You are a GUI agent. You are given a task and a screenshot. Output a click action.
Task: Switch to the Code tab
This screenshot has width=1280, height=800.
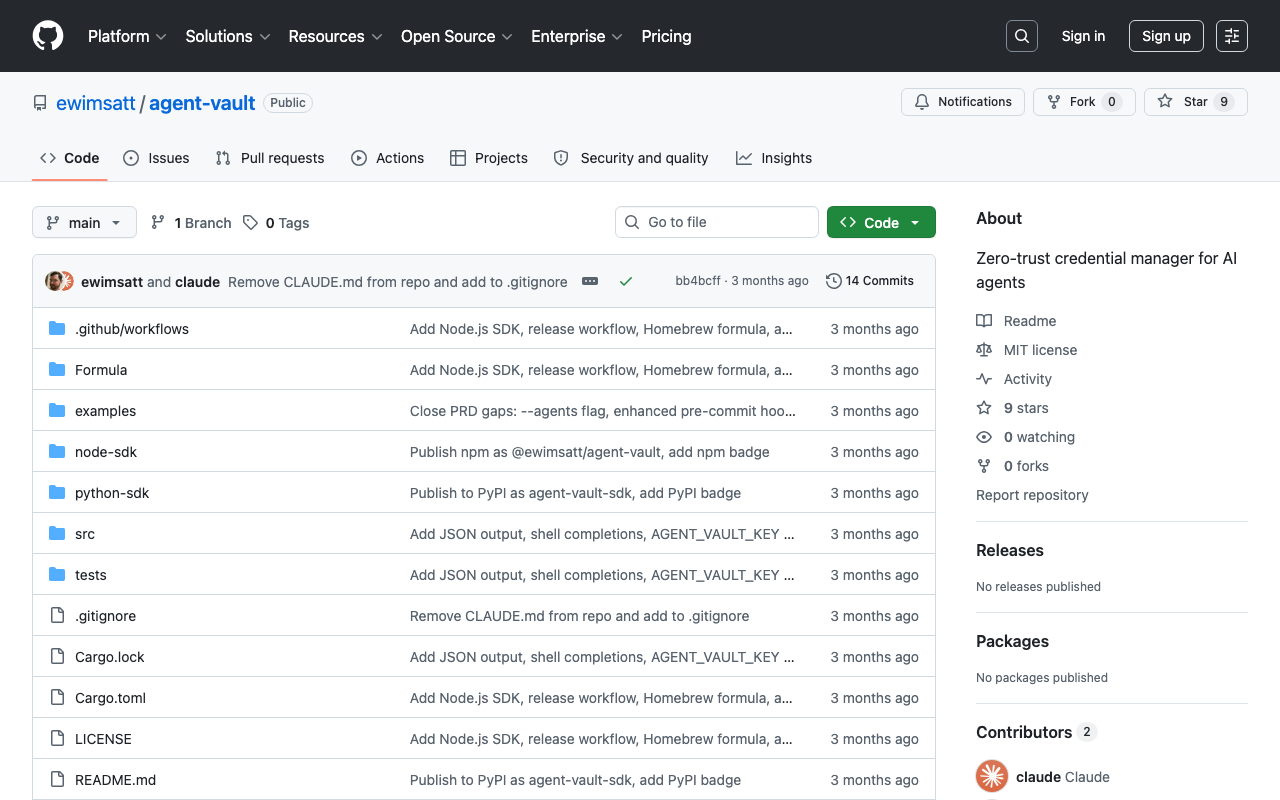(x=69, y=158)
